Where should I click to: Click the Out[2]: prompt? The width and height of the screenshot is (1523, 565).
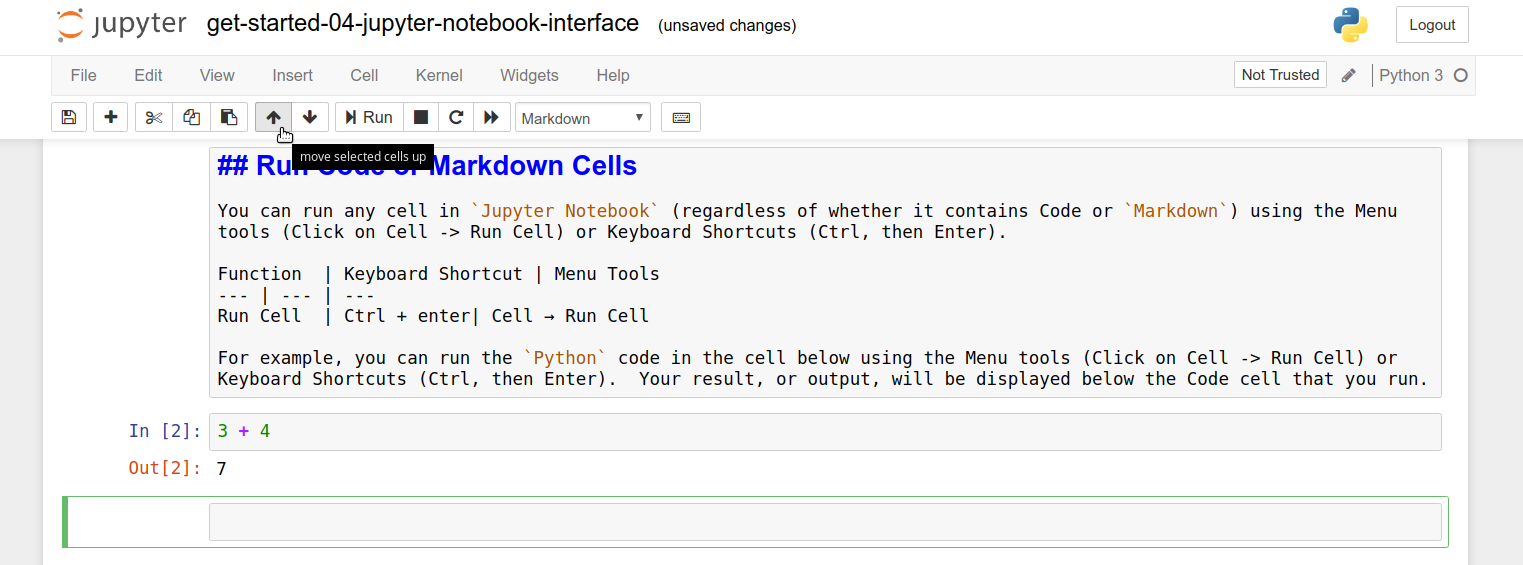click(165, 468)
